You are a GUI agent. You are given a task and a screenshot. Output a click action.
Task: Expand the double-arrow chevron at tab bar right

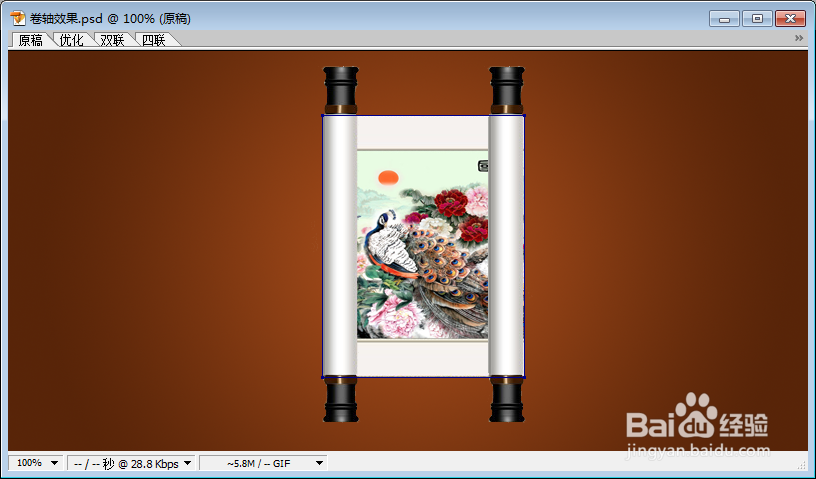799,38
